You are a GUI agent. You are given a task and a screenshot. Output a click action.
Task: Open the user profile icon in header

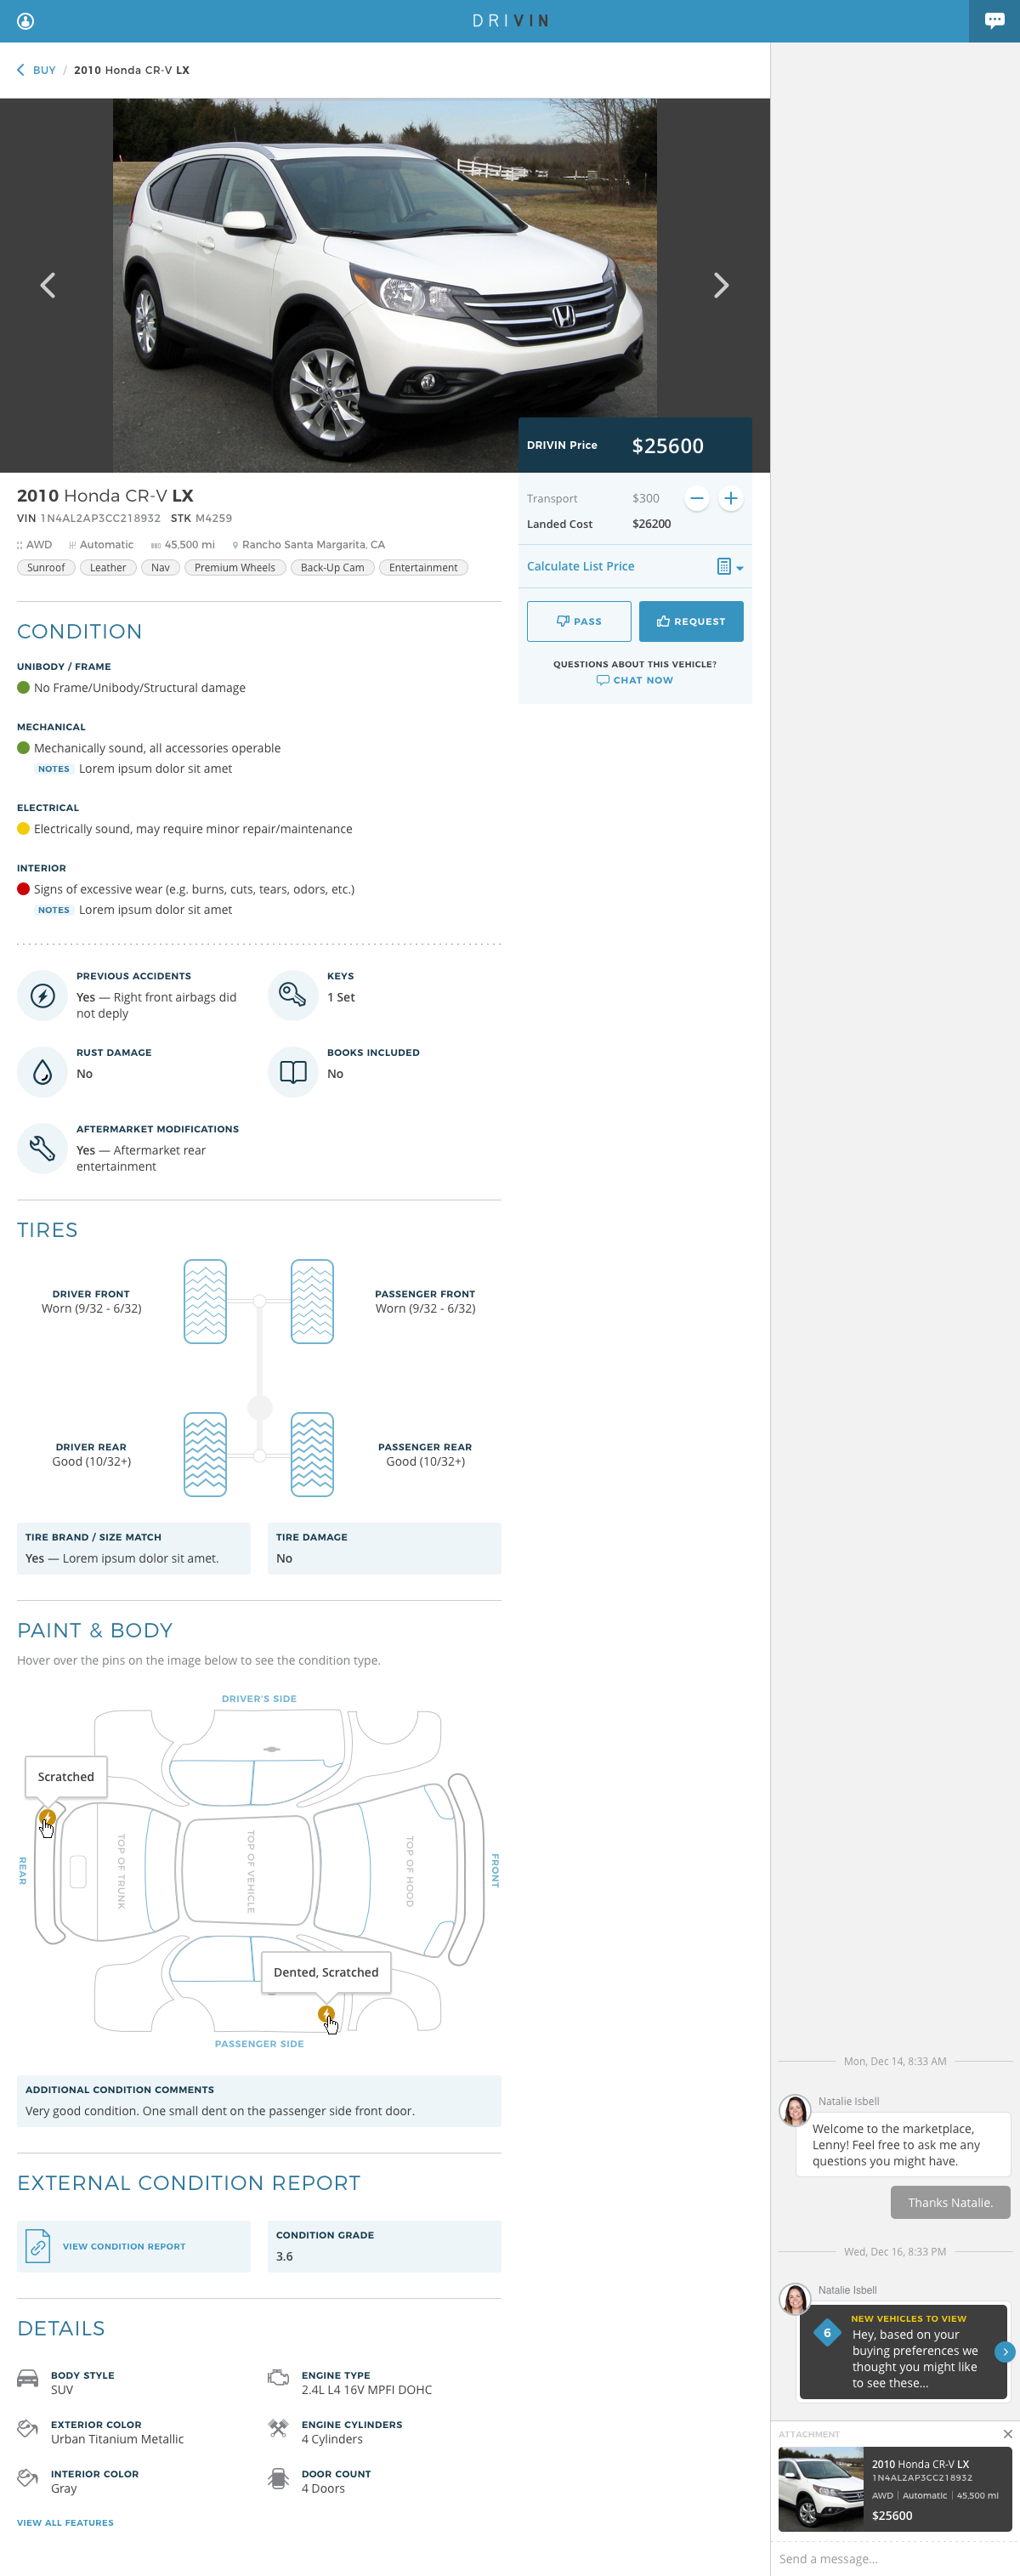pos(26,21)
